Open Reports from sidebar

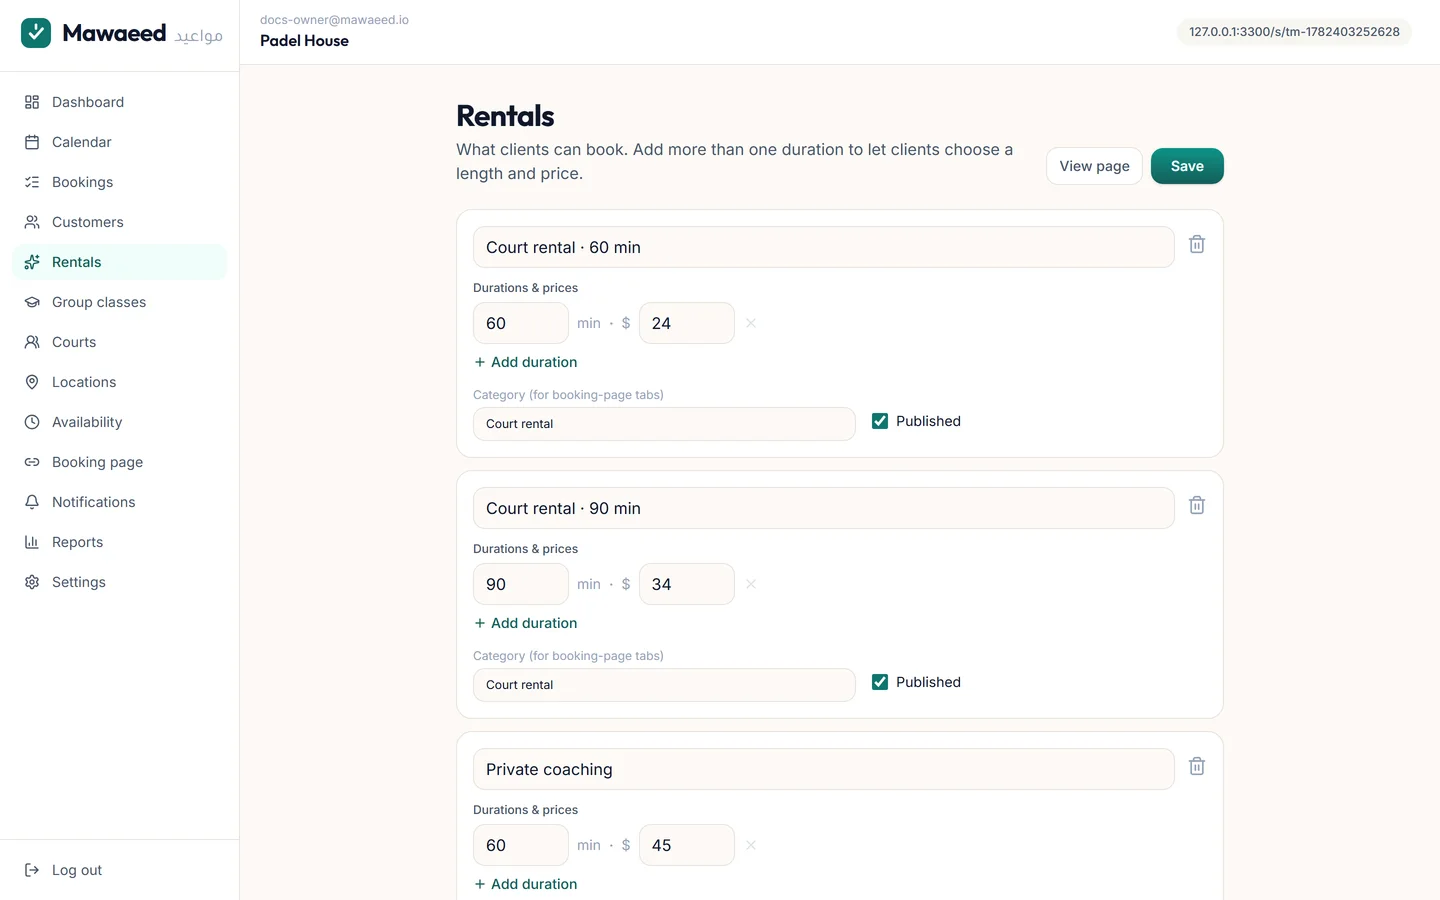120,542
